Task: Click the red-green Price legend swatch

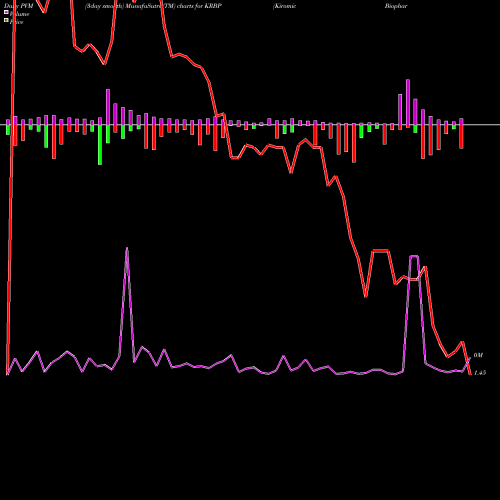Action: coord(6,21)
